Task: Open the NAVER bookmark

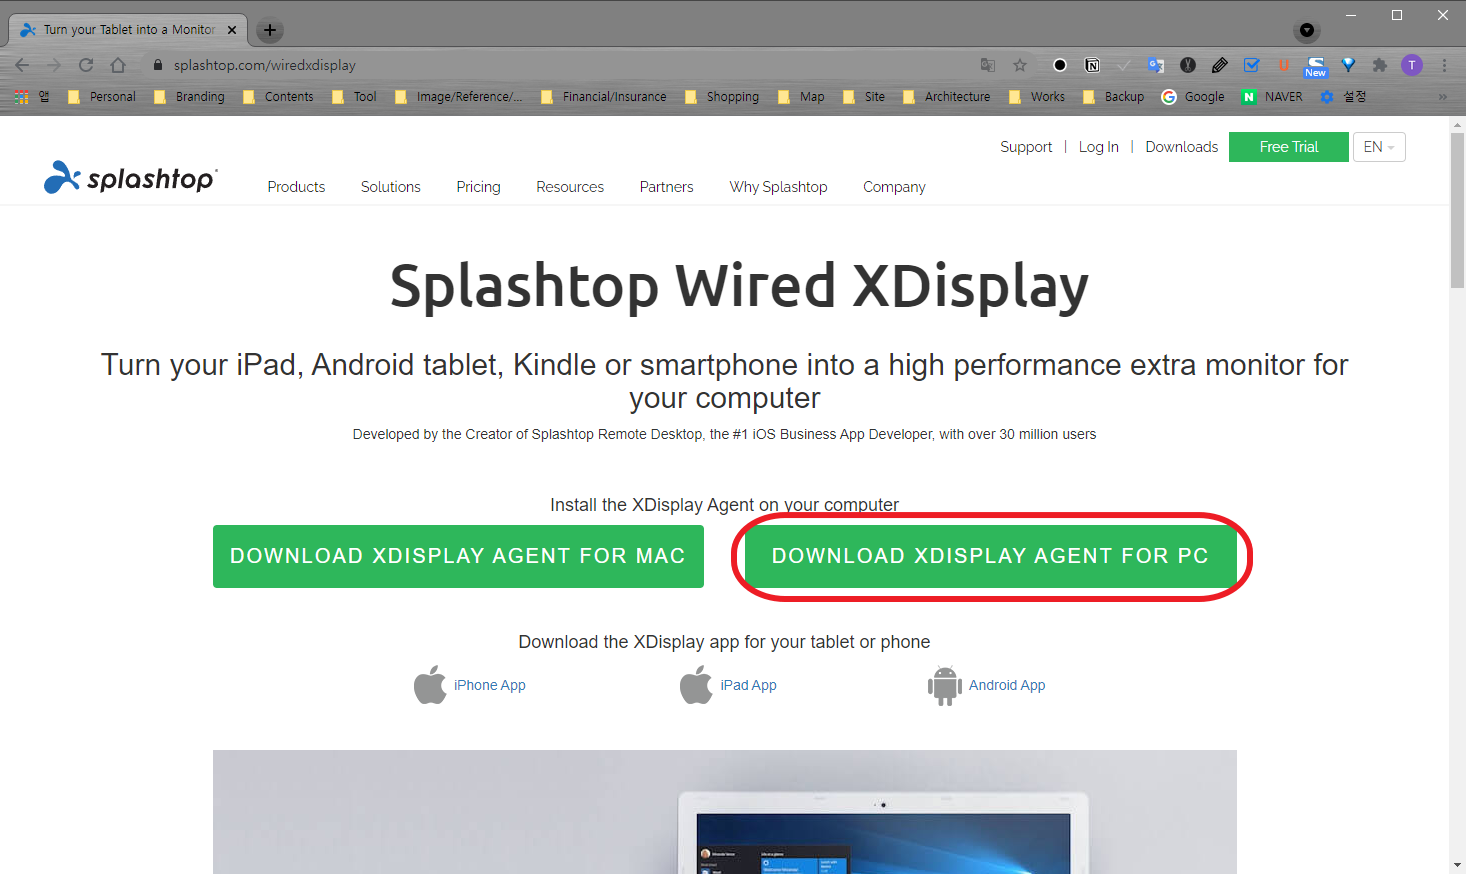Action: point(1272,97)
